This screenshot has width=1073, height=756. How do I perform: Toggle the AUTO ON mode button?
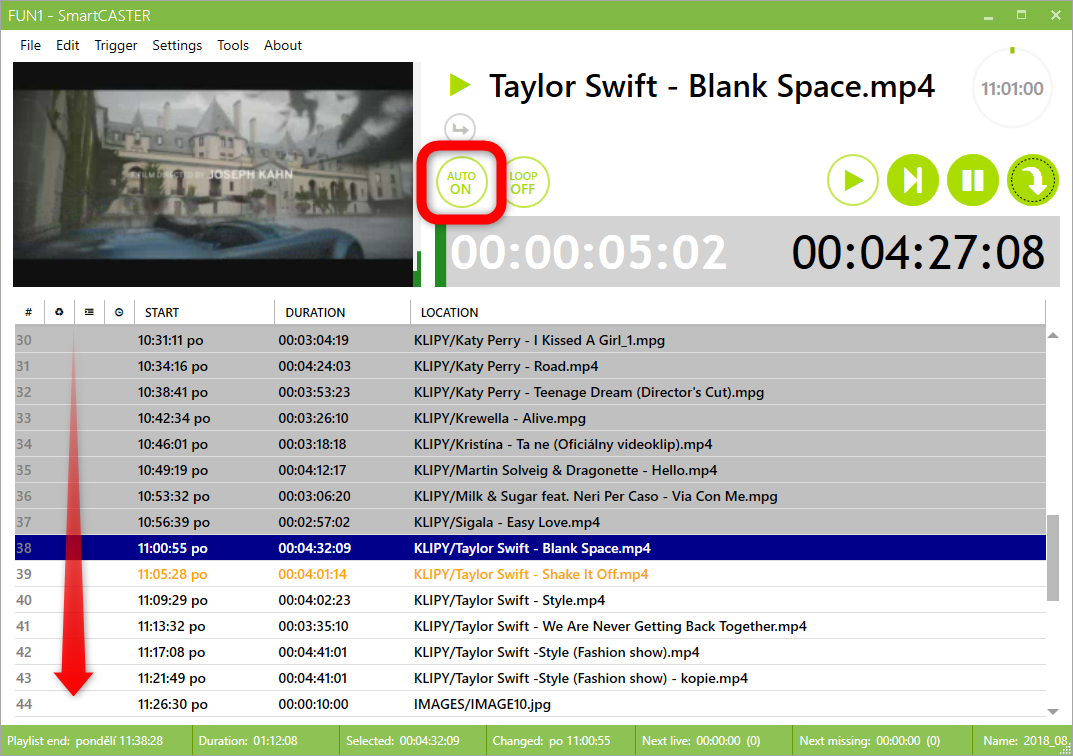[x=461, y=182]
